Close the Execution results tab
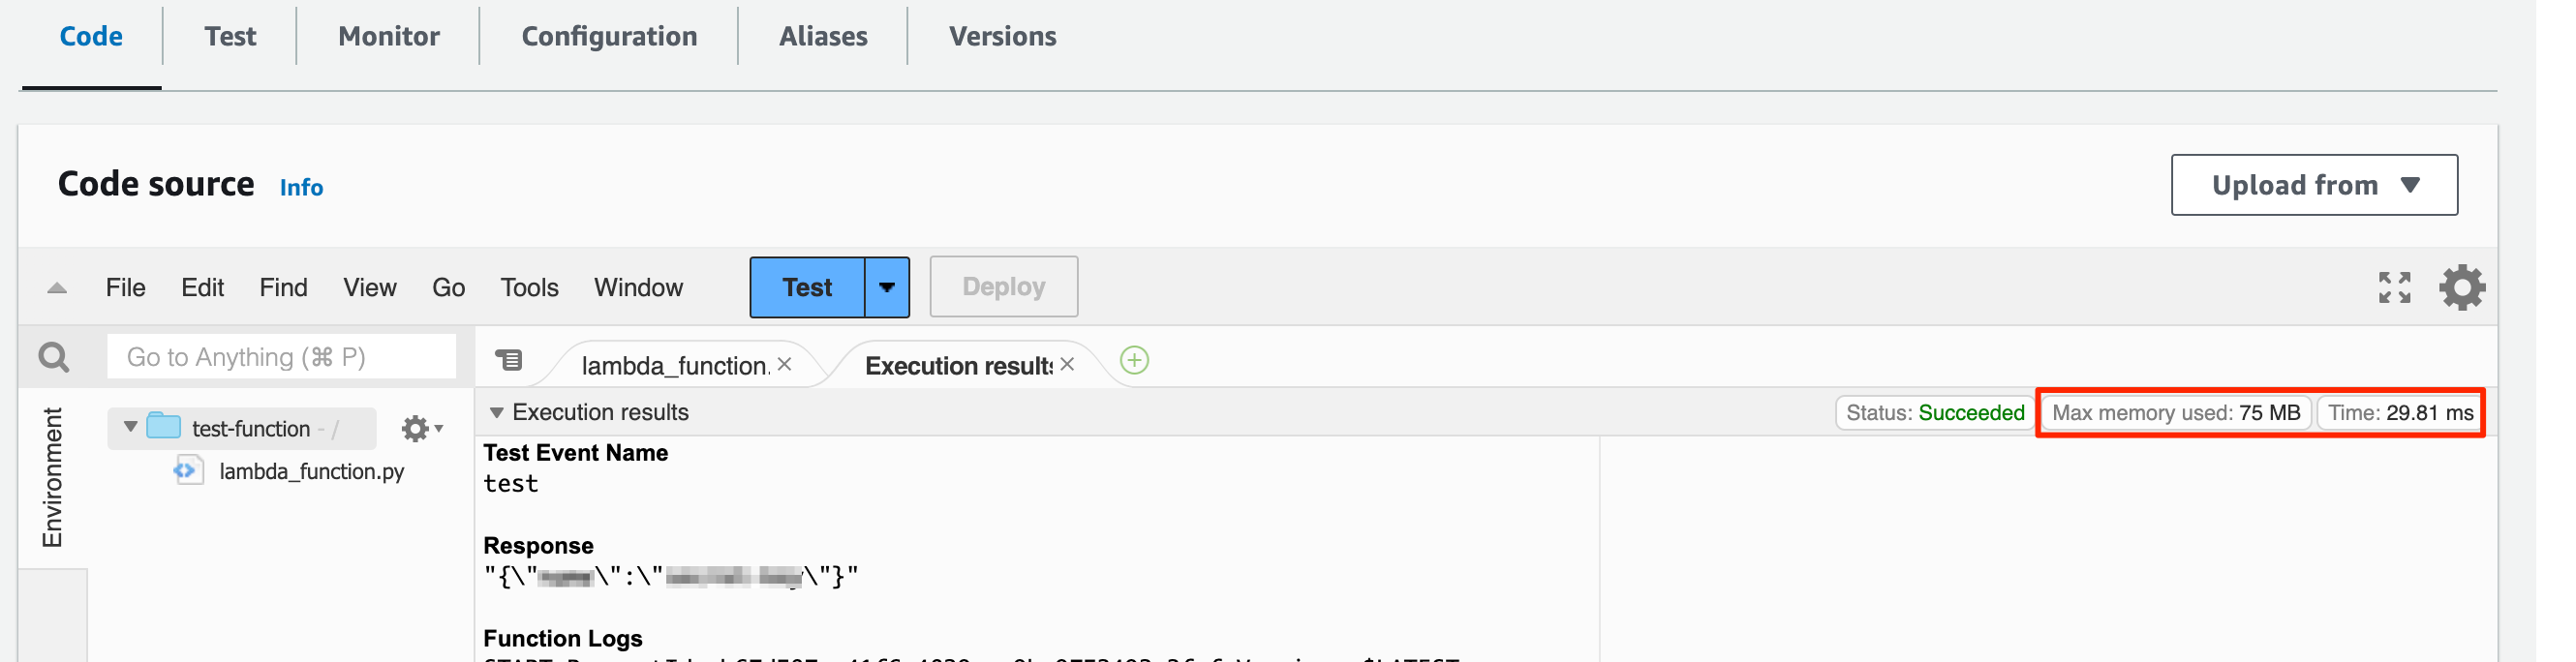Screen dimensions: 2576x662 tap(1067, 365)
